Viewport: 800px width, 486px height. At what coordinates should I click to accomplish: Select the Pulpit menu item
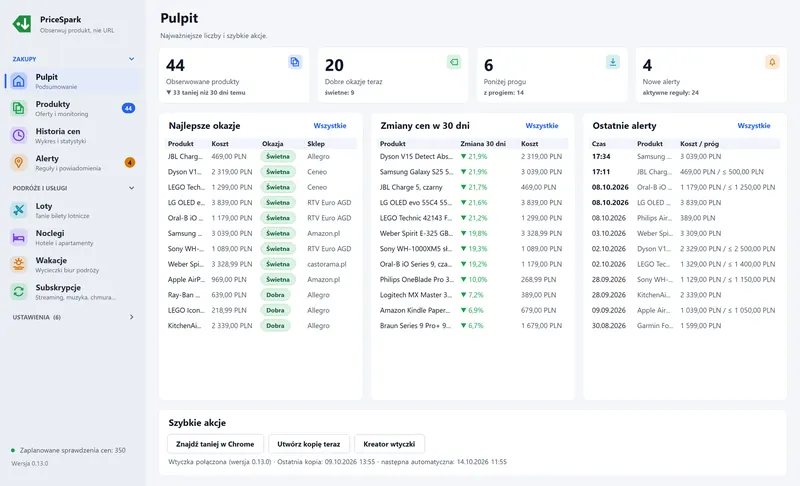74,81
